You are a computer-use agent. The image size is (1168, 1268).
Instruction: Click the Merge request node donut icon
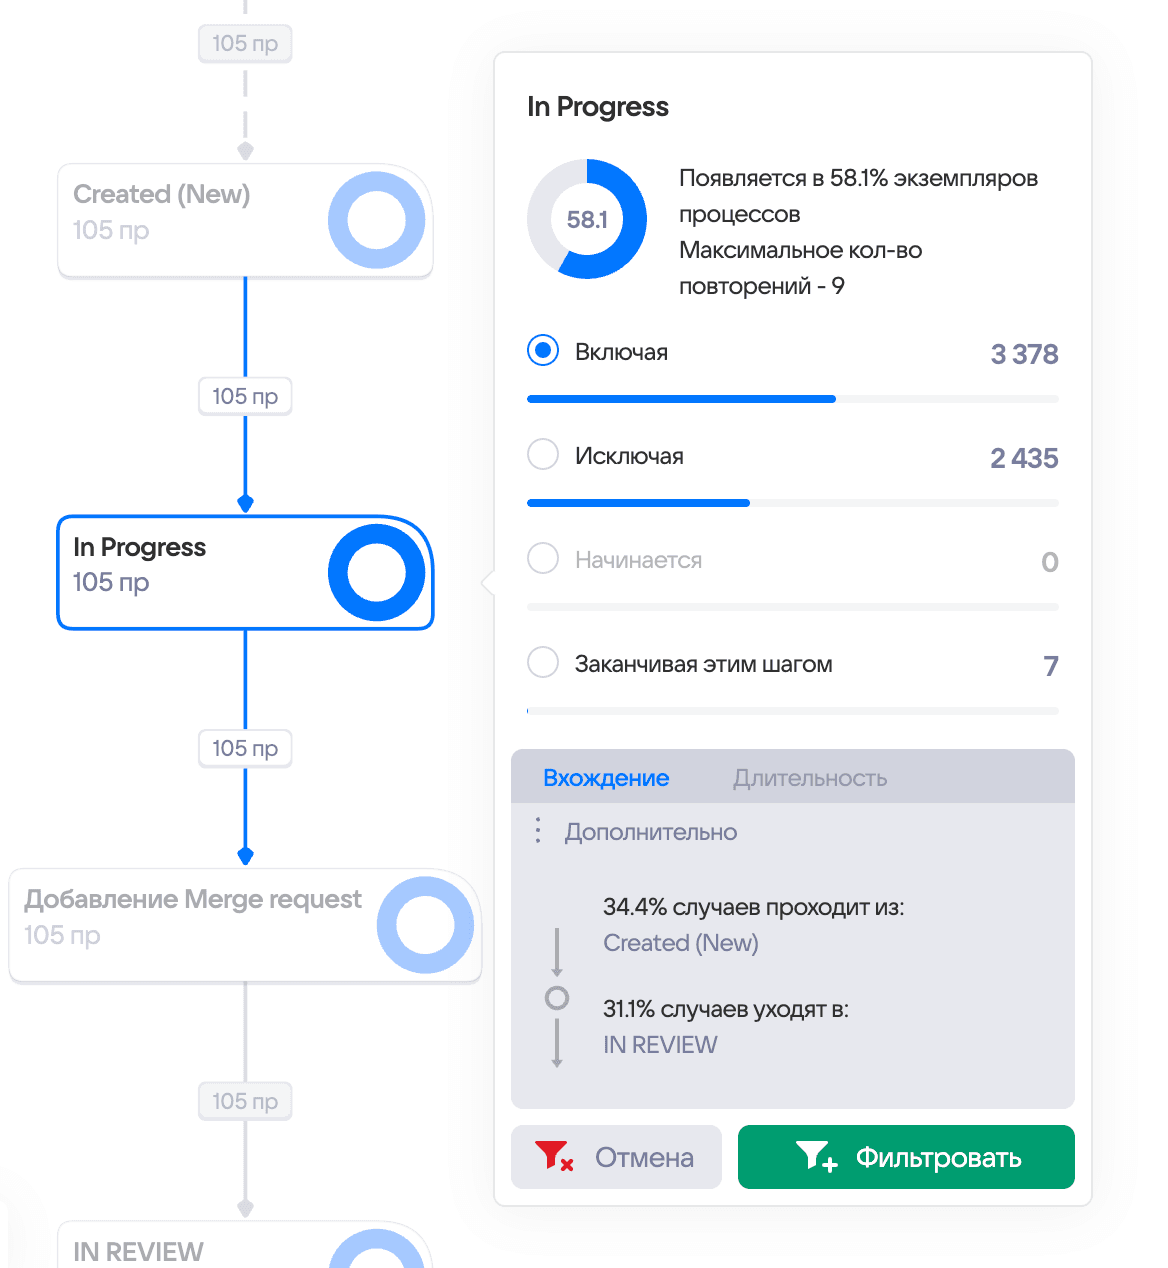pyautogui.click(x=425, y=925)
